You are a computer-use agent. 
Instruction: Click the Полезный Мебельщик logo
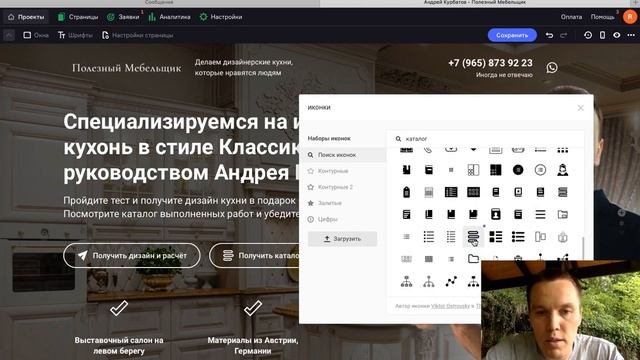127,68
